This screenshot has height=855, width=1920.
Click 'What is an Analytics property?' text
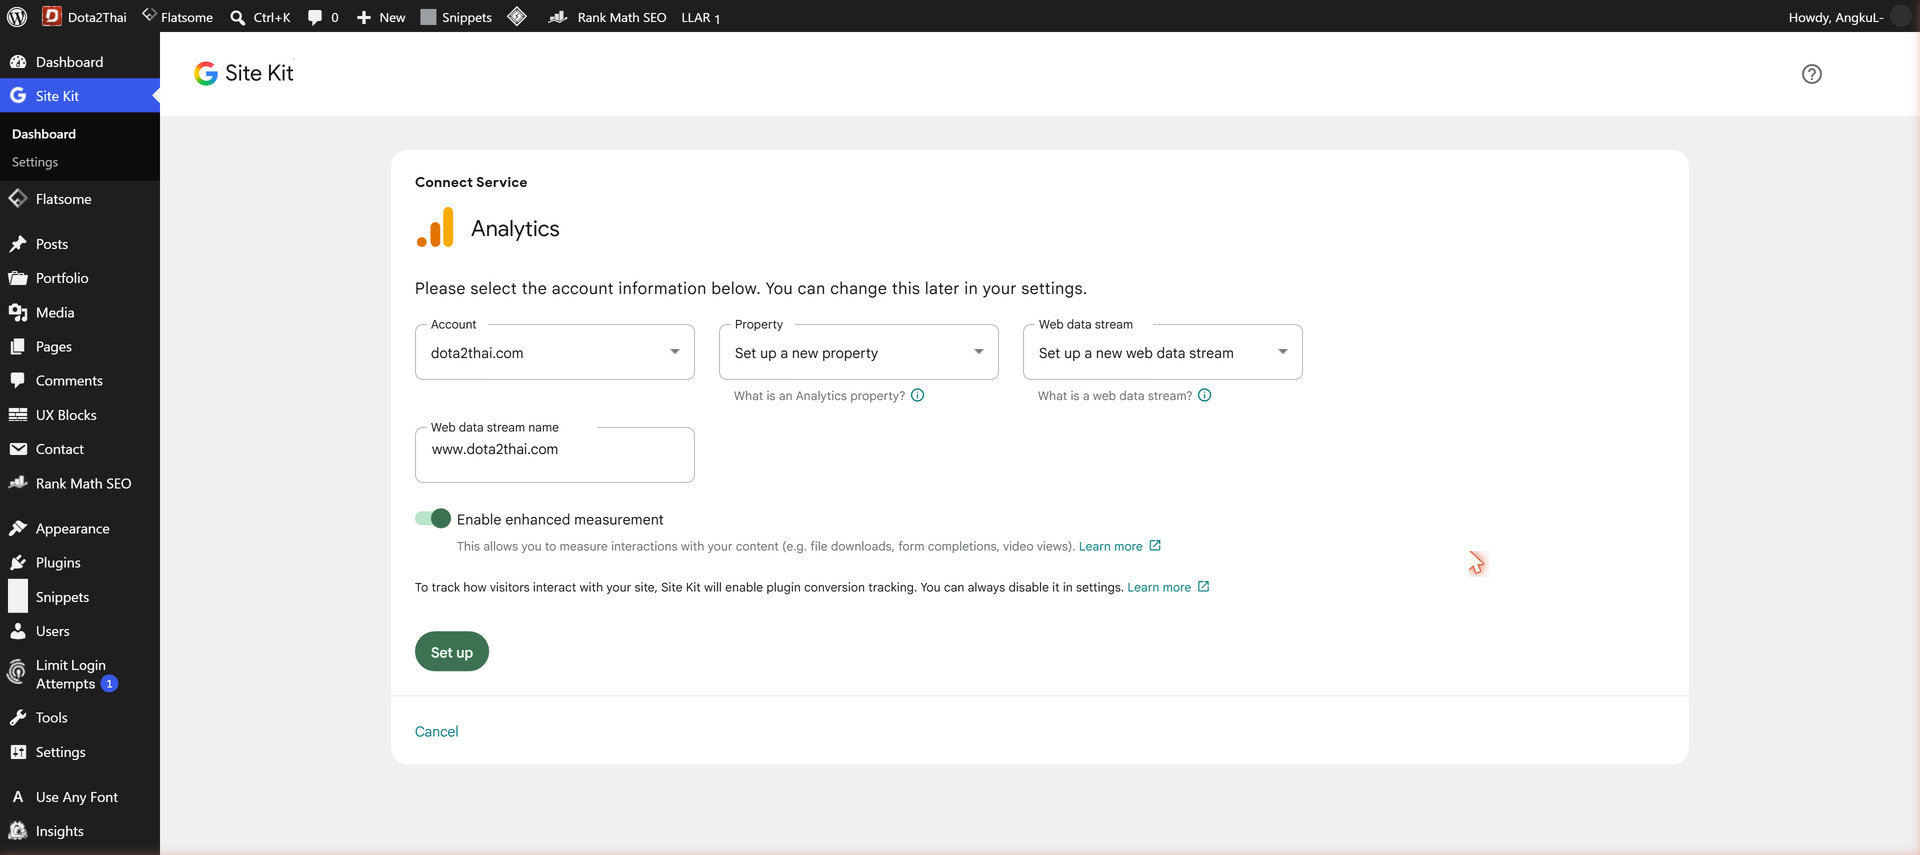tap(819, 396)
